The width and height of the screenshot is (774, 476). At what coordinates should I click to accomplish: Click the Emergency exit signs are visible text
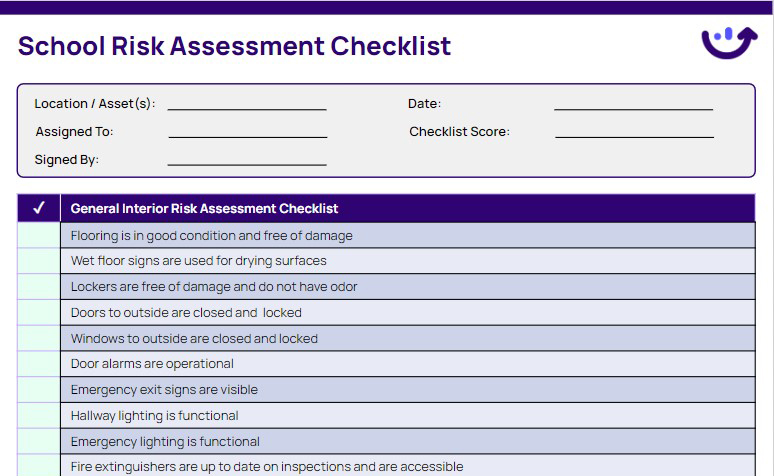(164, 390)
